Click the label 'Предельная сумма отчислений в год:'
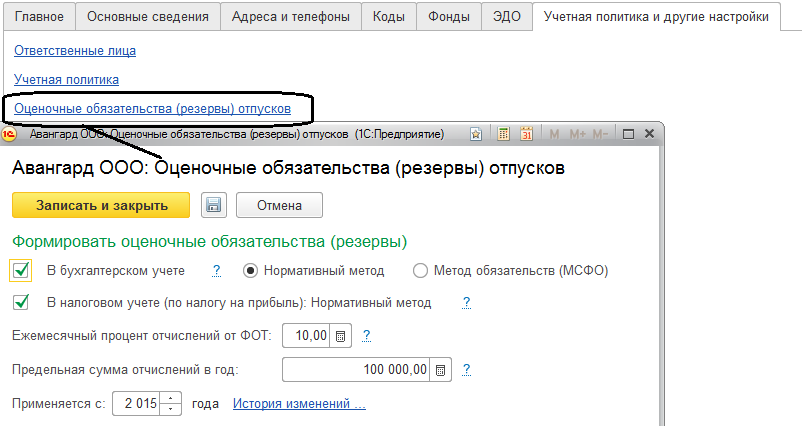Screen dimensions: 802x426 tap(125, 370)
